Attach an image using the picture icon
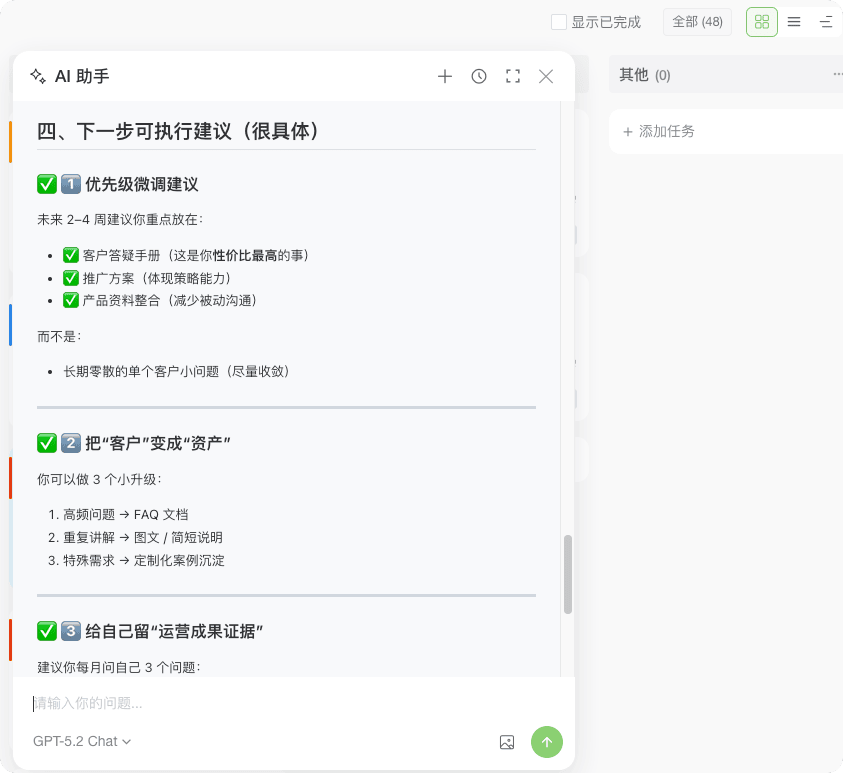Image resolution: width=843 pixels, height=773 pixels. pyautogui.click(x=506, y=742)
